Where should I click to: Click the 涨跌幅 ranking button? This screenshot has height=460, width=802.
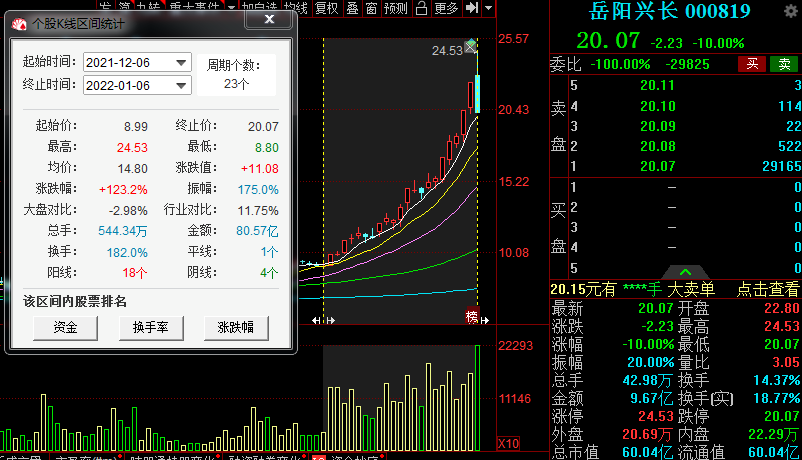click(x=236, y=327)
